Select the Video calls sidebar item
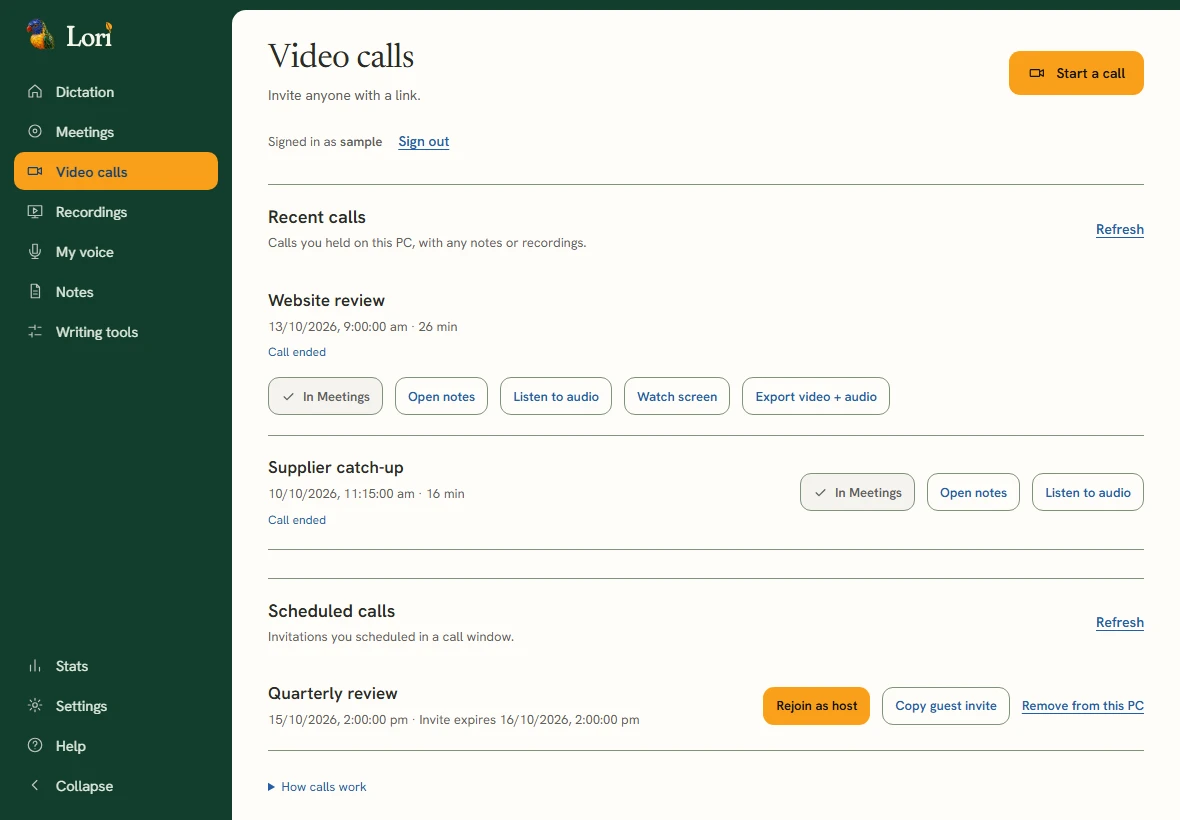This screenshot has height=820, width=1180. coord(116,172)
